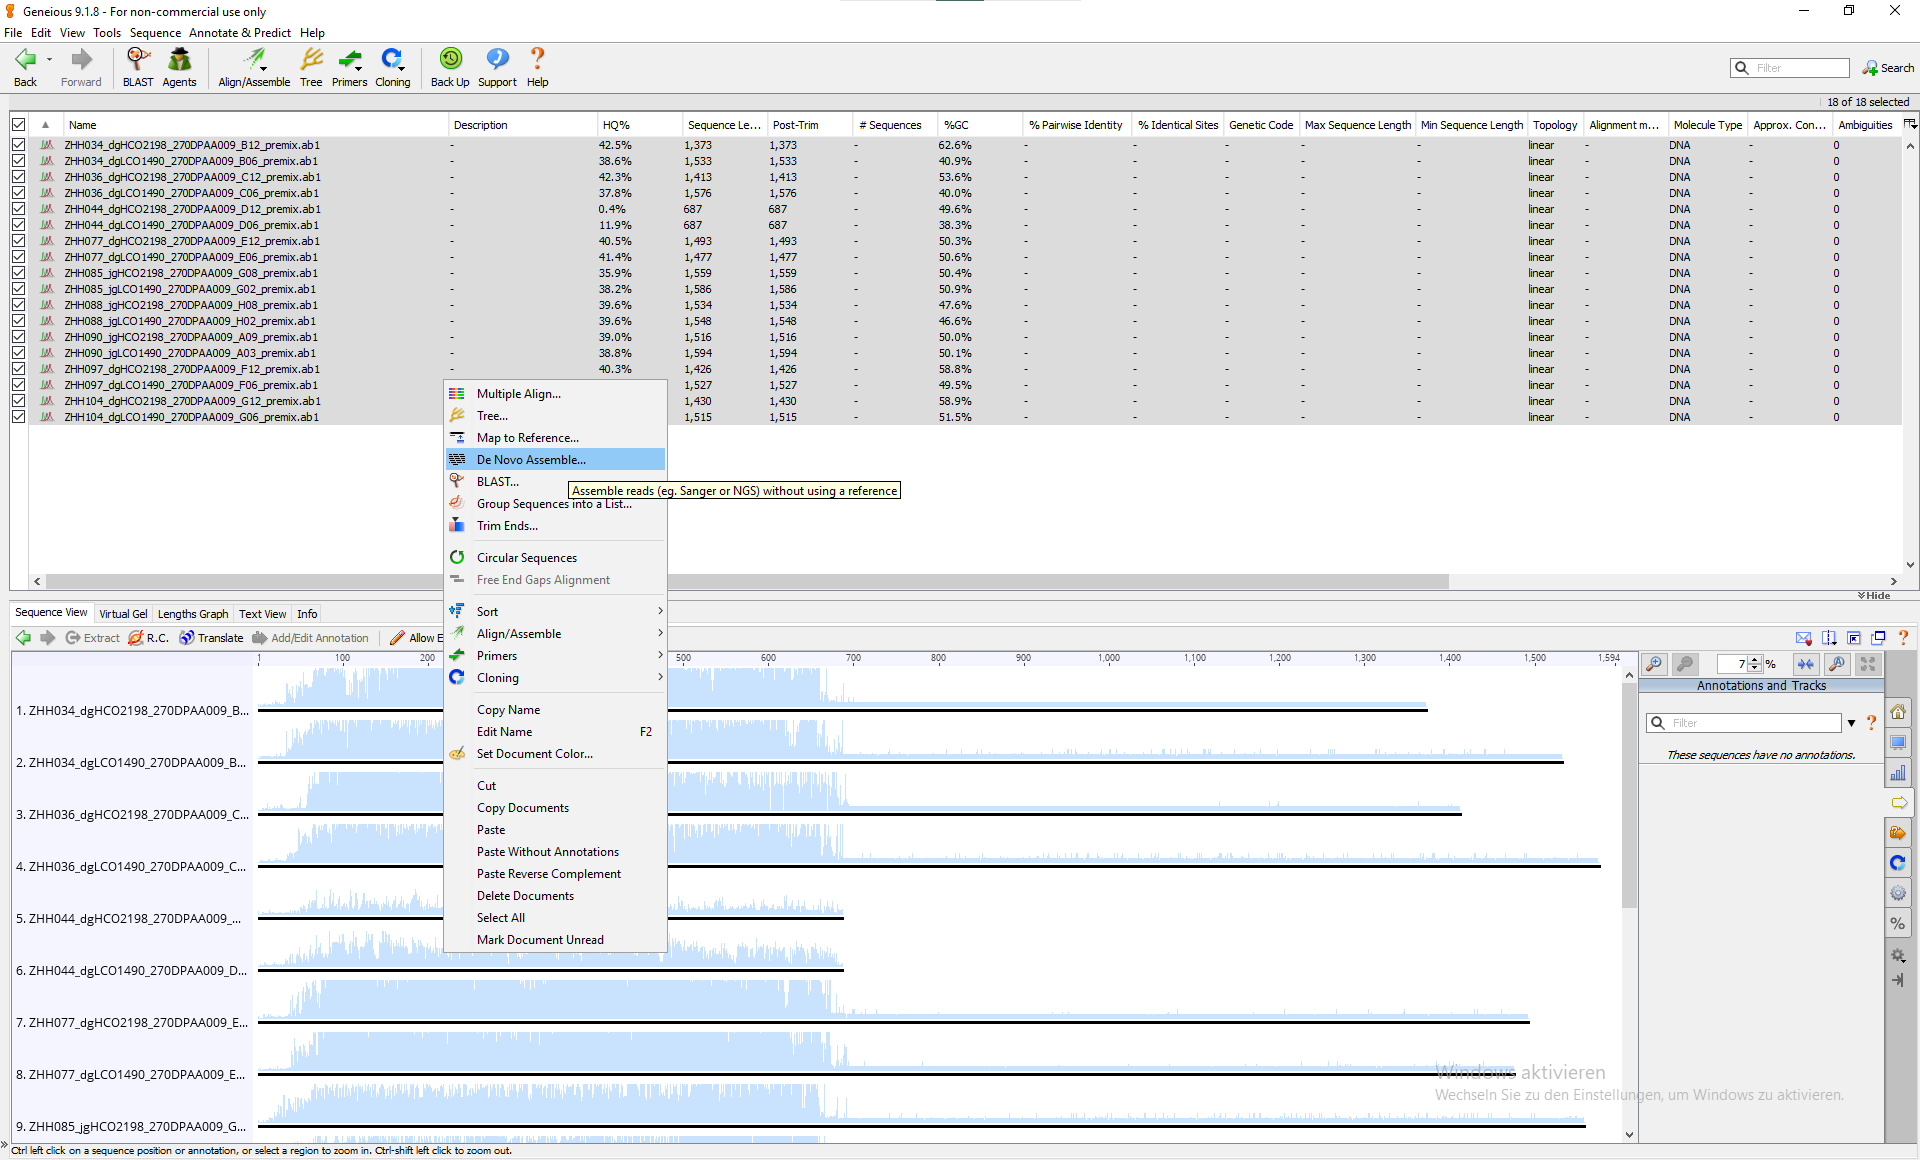Select De Novo Assemble menu item
Viewport: 1920px width, 1160px height.
[555, 460]
